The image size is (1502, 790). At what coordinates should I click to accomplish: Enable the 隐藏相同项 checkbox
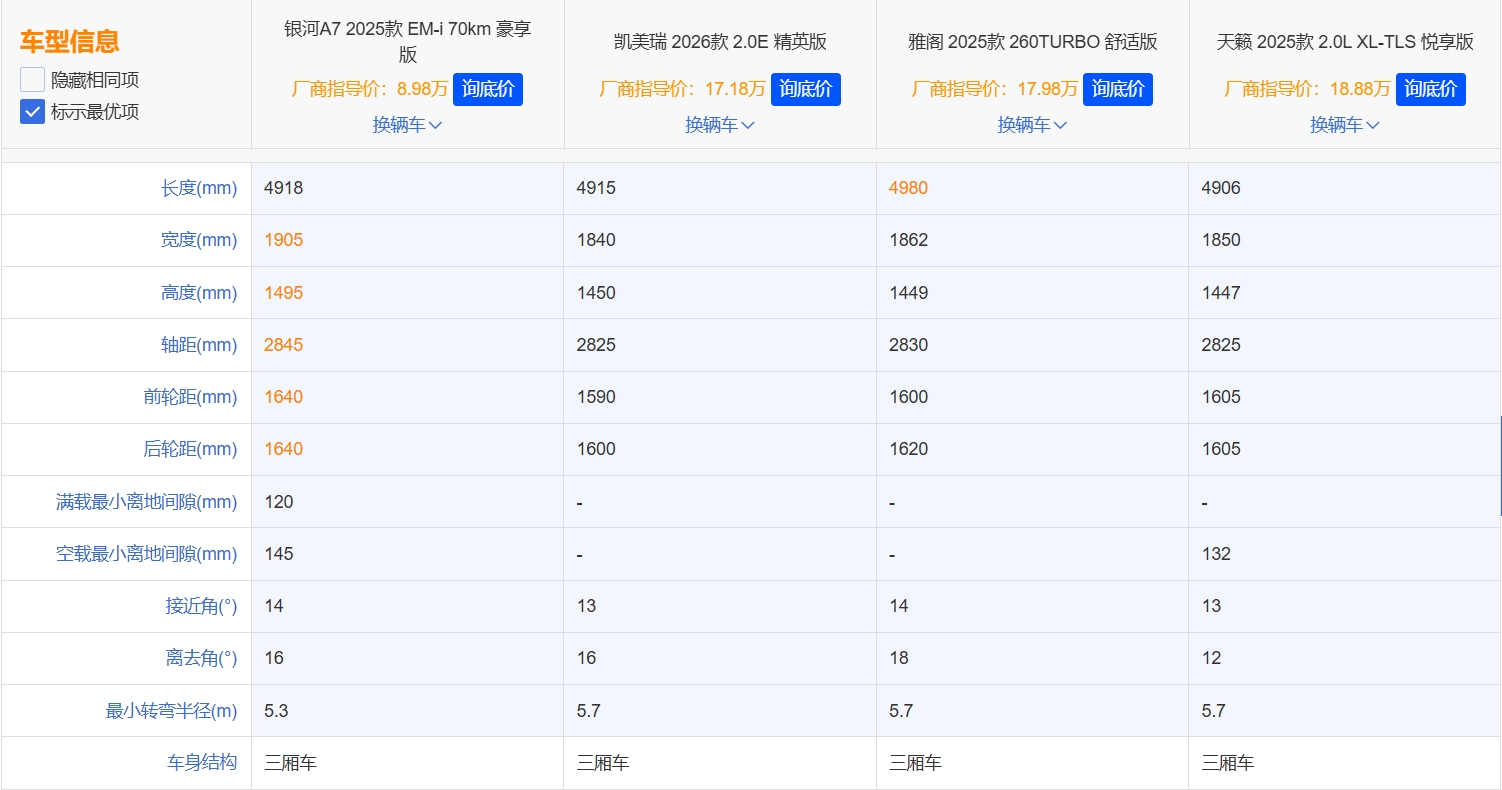32,80
